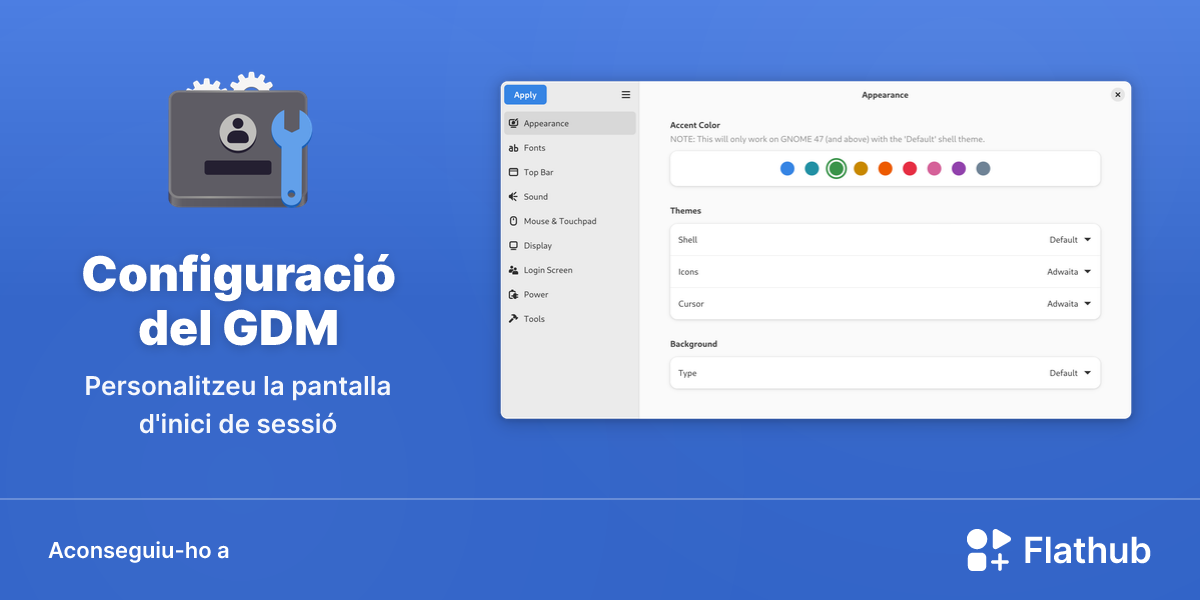1200x600 pixels.
Task: Click the Sound speaker icon
Action: click(513, 197)
